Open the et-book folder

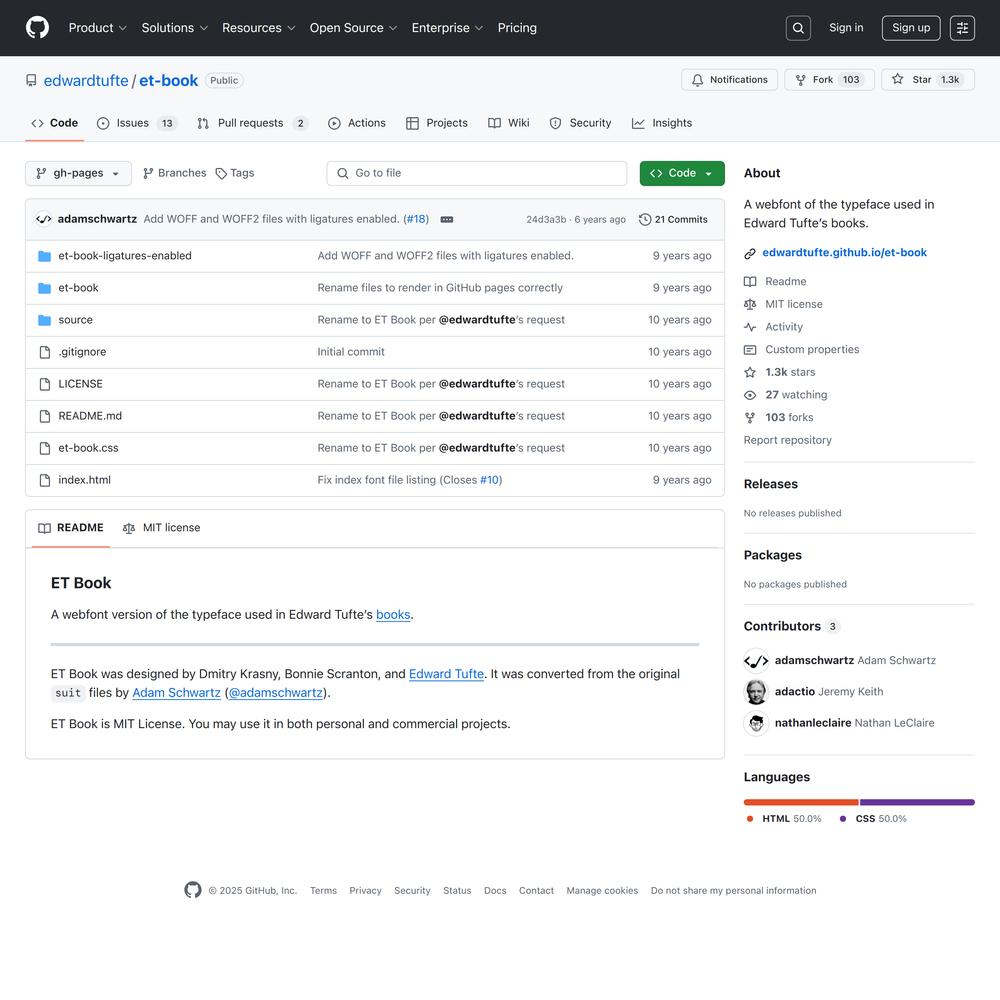pyautogui.click(x=78, y=288)
